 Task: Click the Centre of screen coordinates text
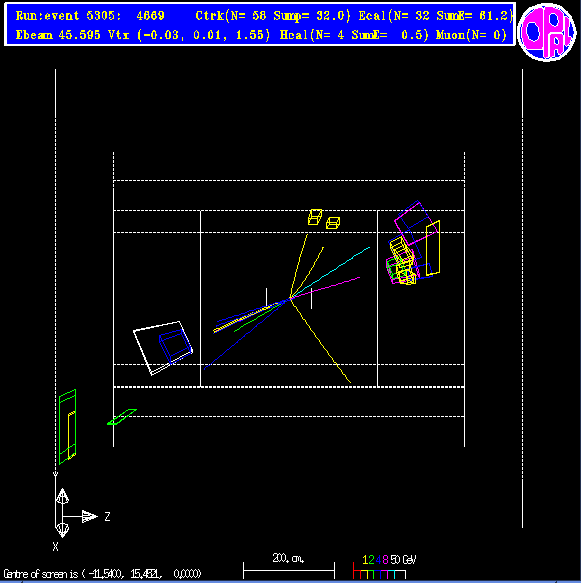point(102,574)
